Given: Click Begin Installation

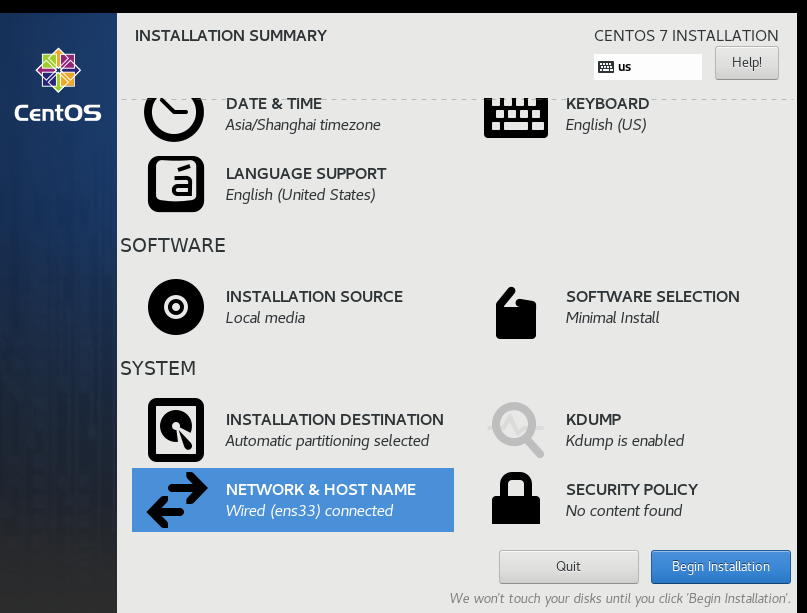Looking at the screenshot, I should [x=721, y=567].
